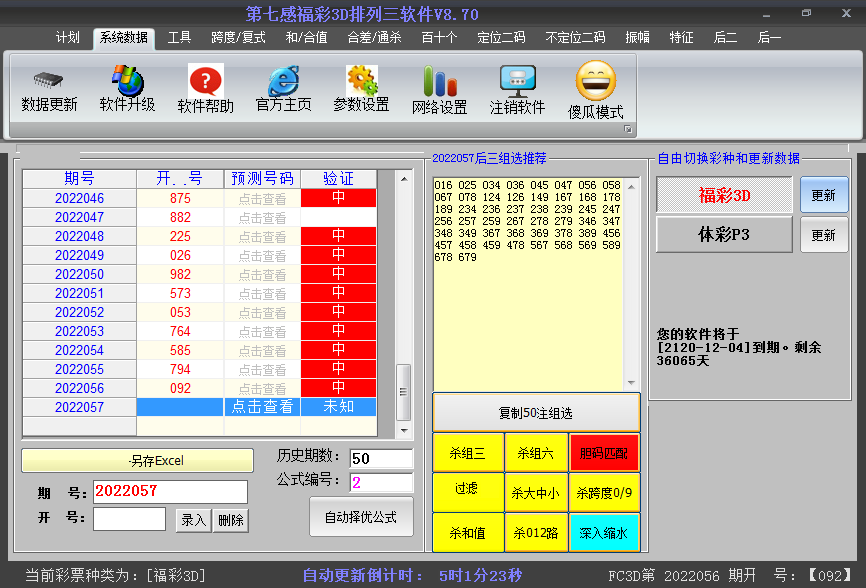This screenshot has height=588, width=866.
Task: Focus the 开号 input field
Action: tap(129, 519)
